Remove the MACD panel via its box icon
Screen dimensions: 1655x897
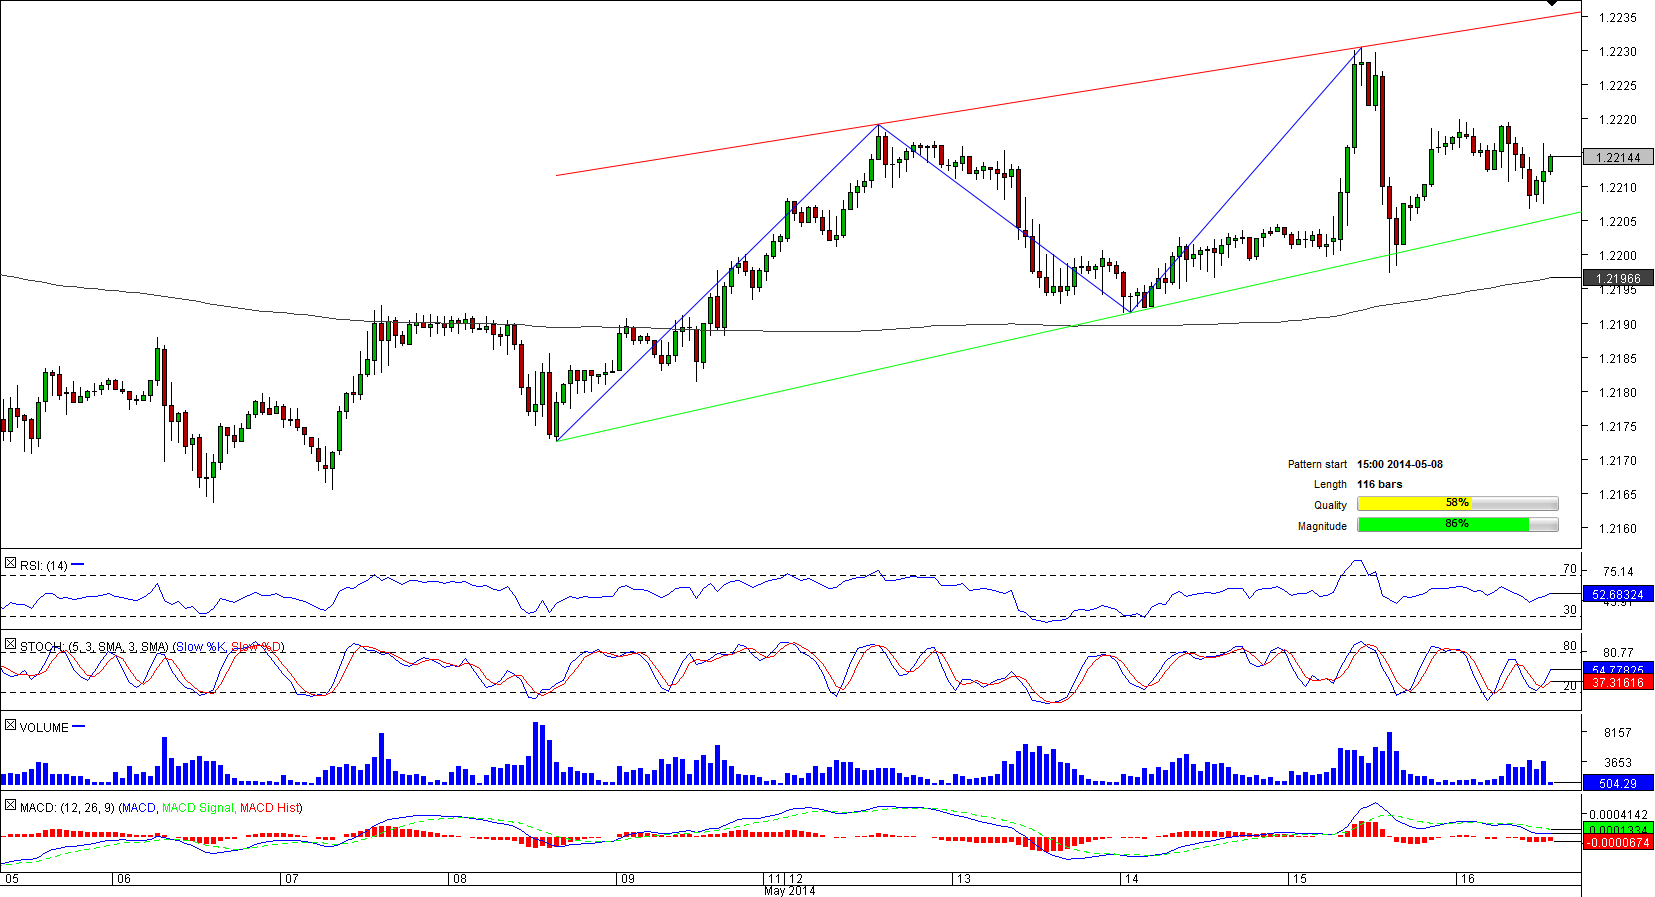click(x=10, y=806)
